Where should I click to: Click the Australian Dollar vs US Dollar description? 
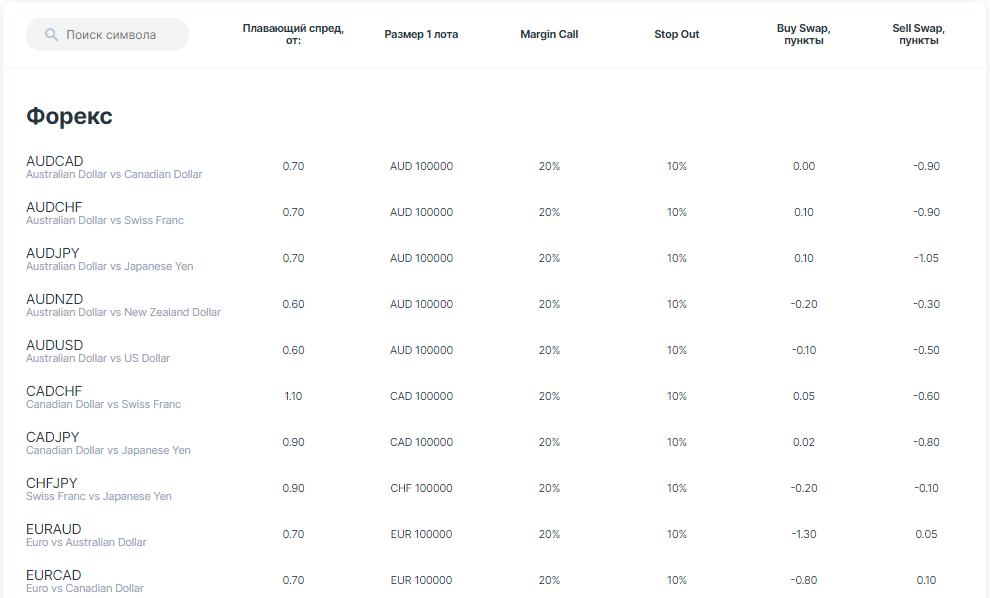pyautogui.click(x=98, y=358)
